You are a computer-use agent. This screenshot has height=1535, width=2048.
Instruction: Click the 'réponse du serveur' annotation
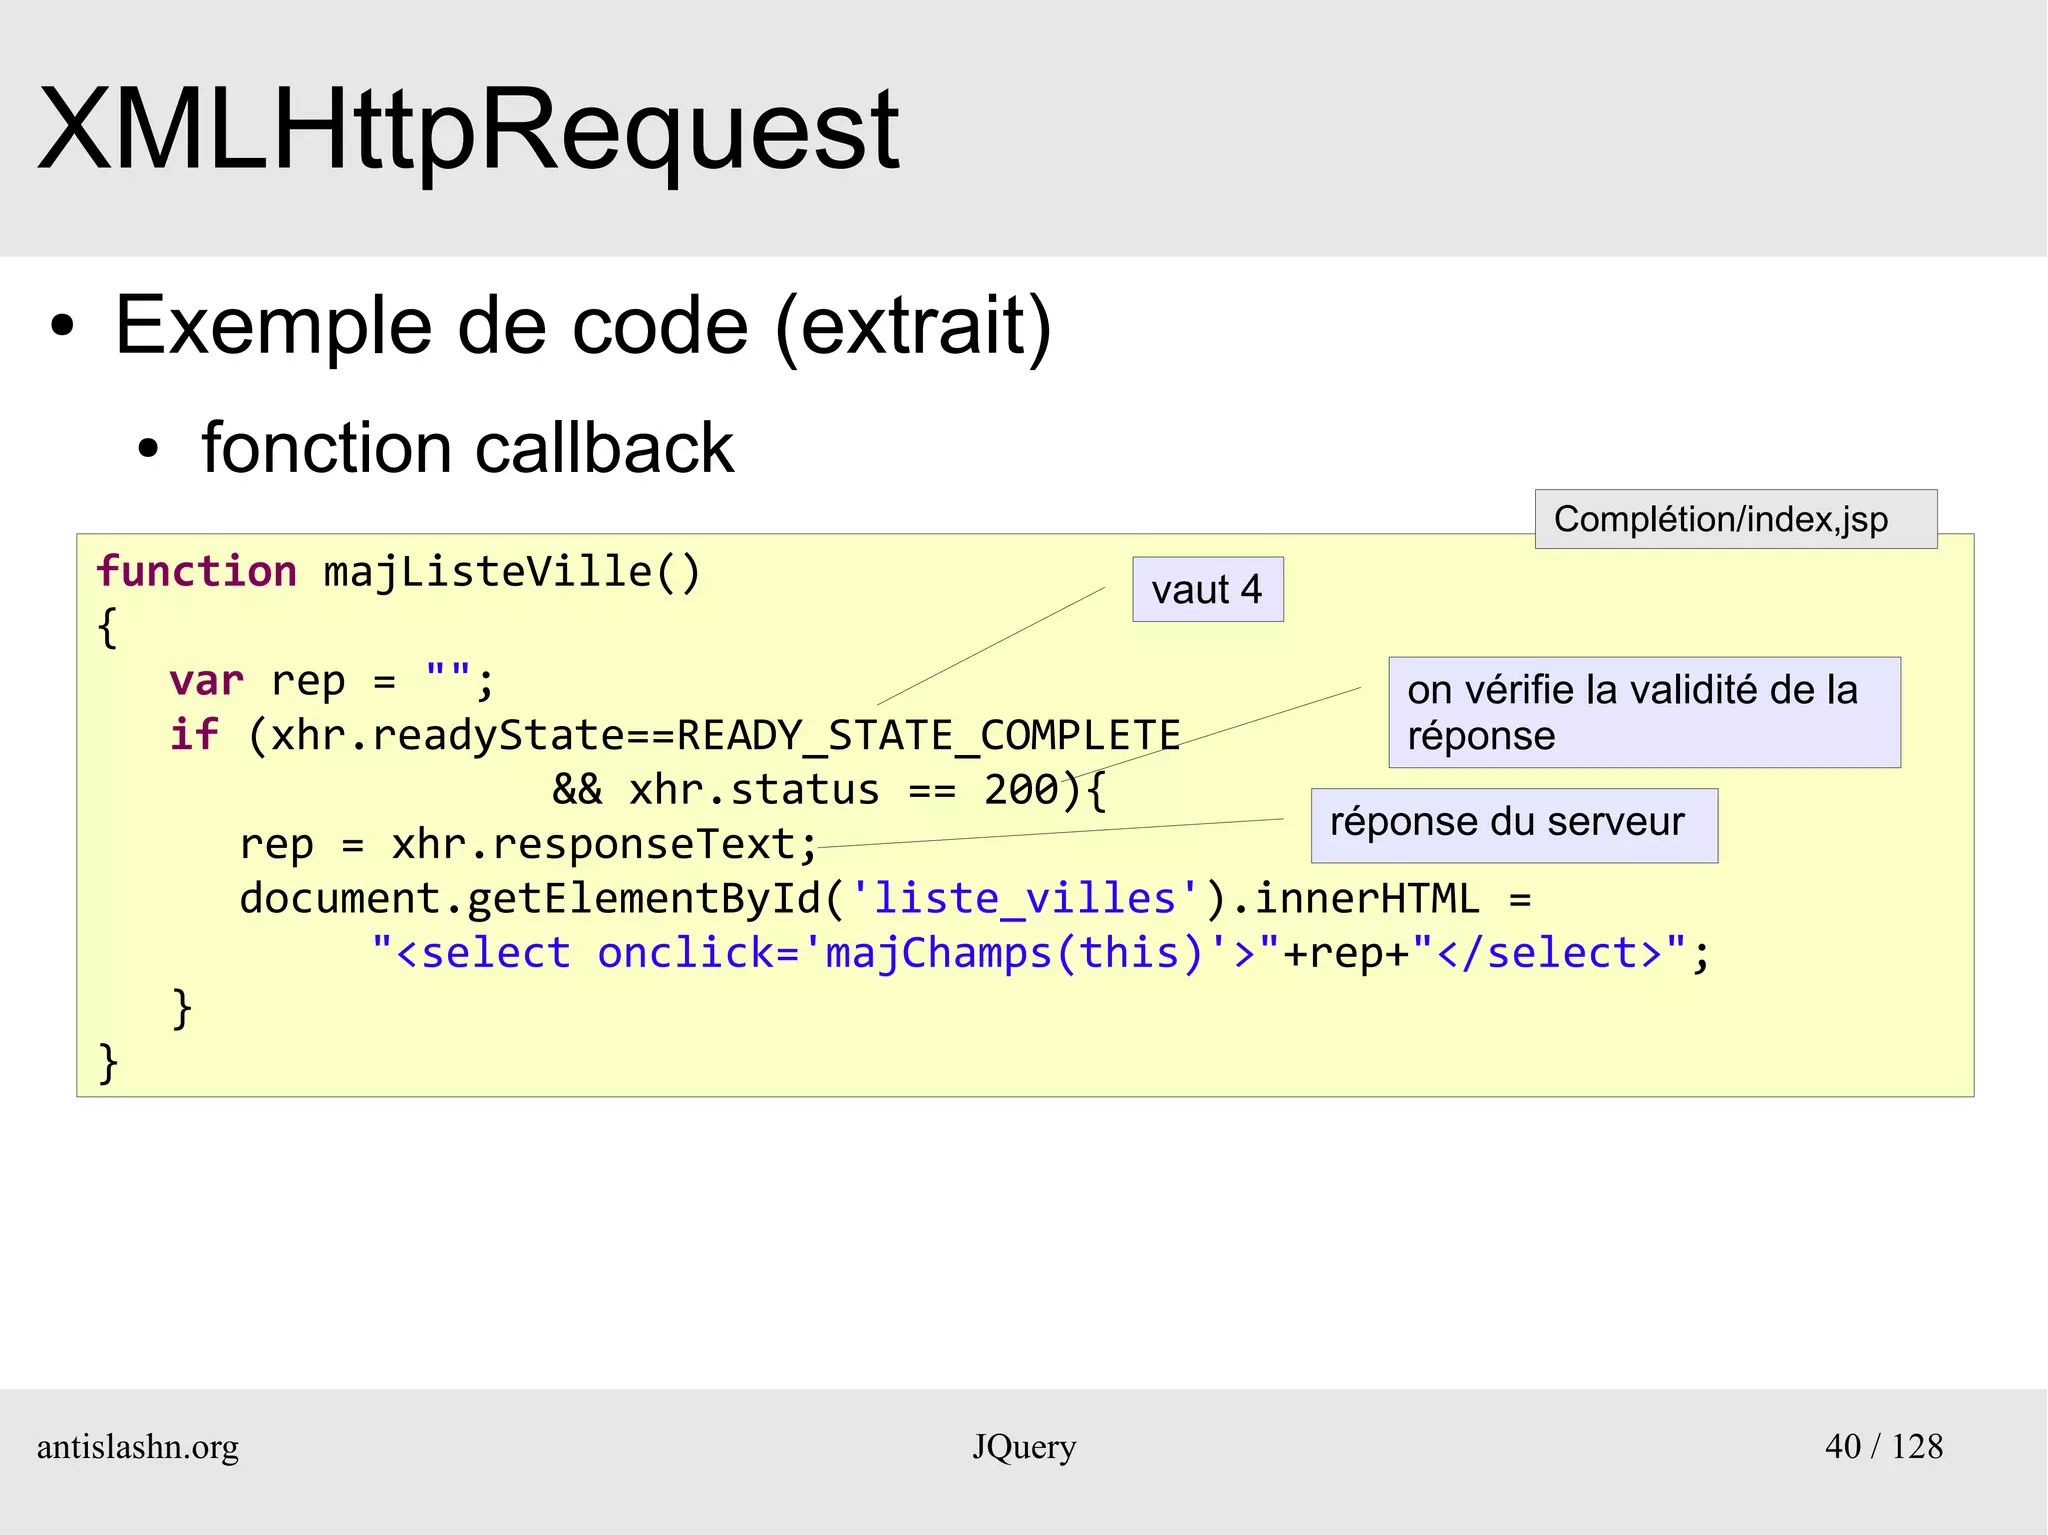tap(1514, 825)
